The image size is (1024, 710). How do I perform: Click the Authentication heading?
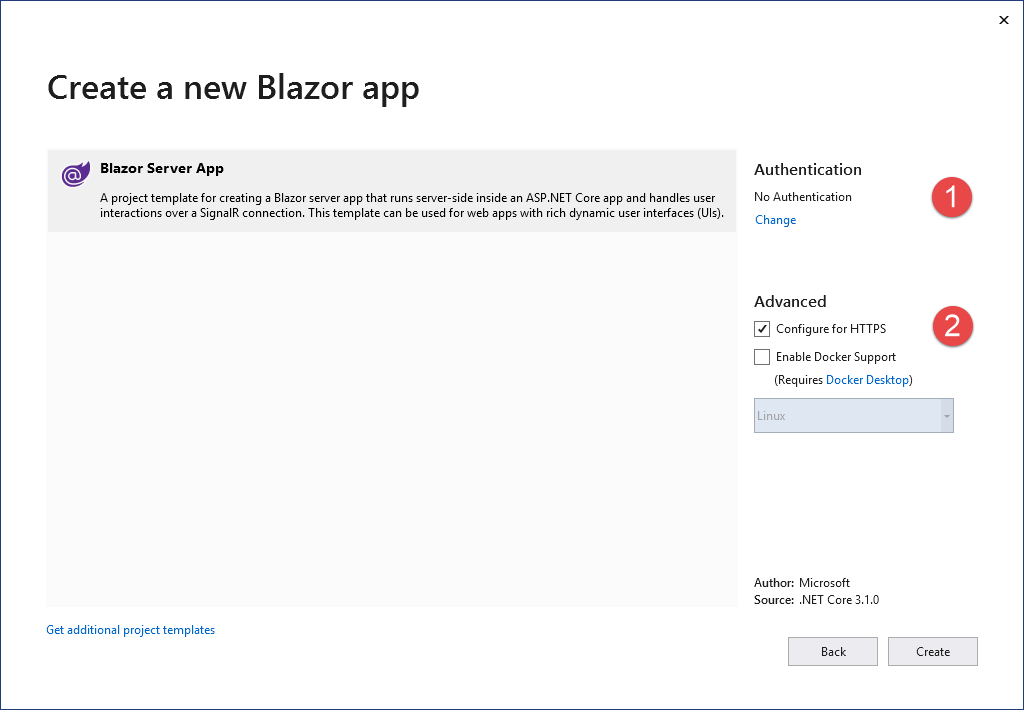tap(808, 170)
